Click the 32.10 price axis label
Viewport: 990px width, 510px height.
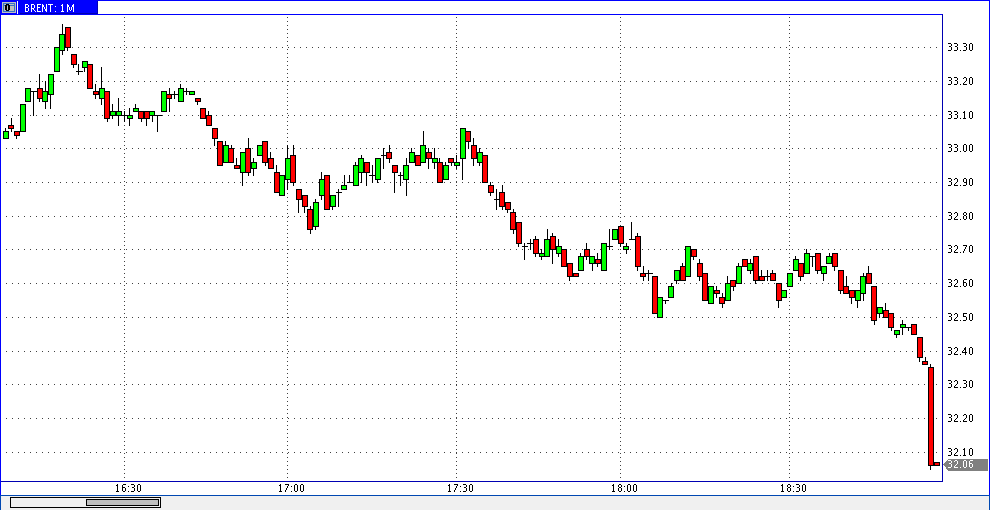click(x=960, y=452)
